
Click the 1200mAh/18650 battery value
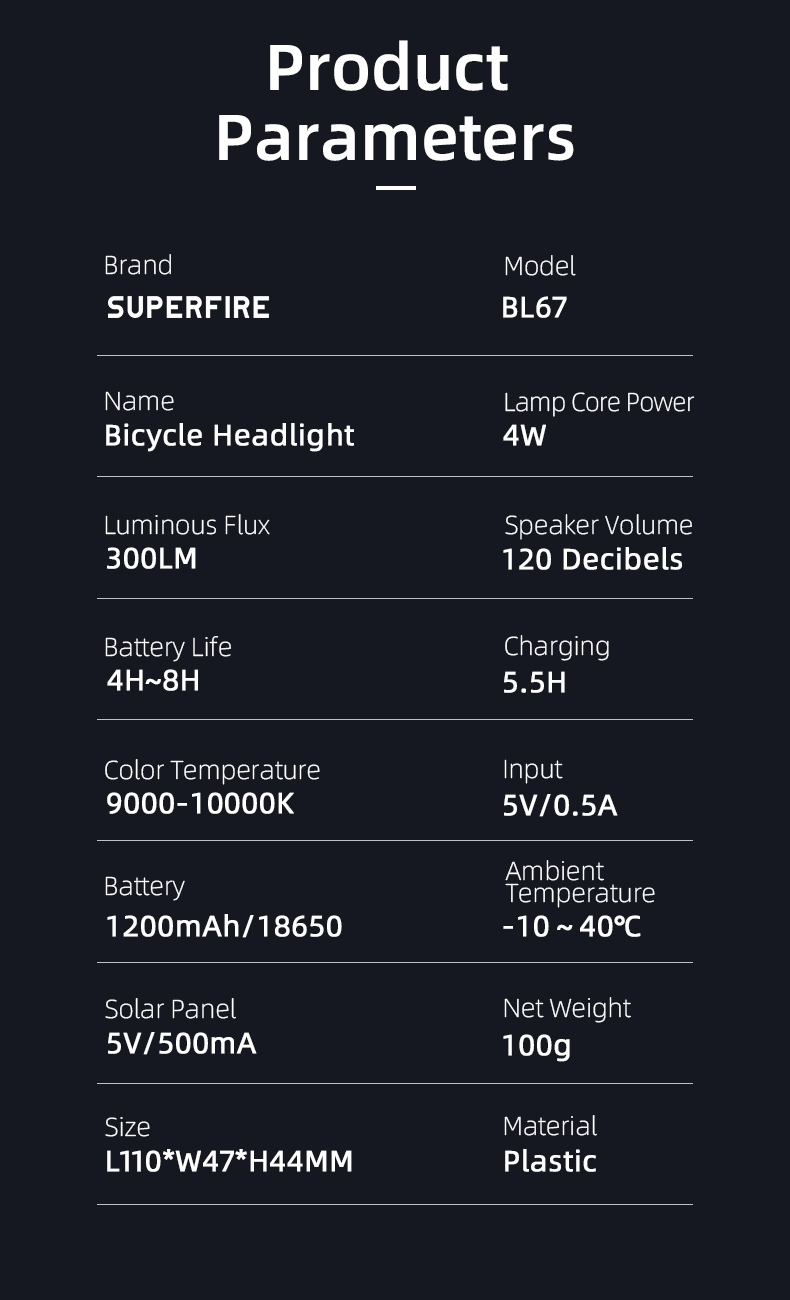[224, 927]
